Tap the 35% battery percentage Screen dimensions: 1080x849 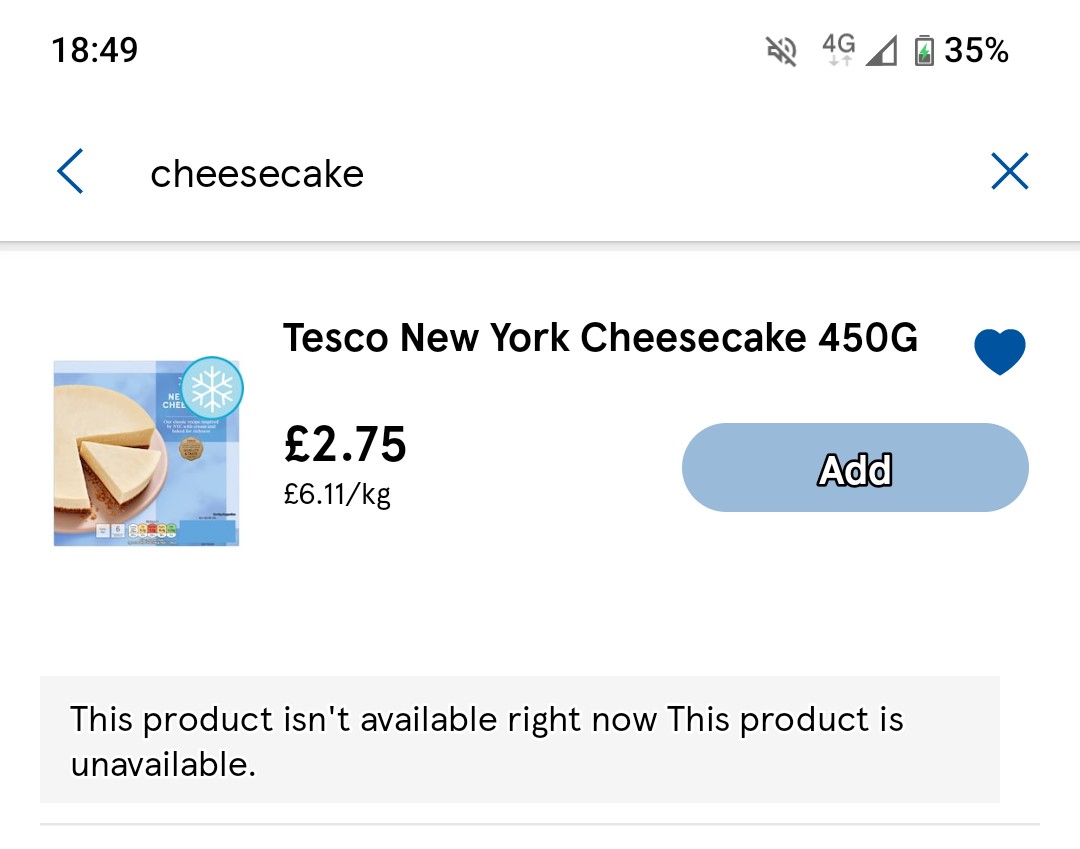pos(976,50)
